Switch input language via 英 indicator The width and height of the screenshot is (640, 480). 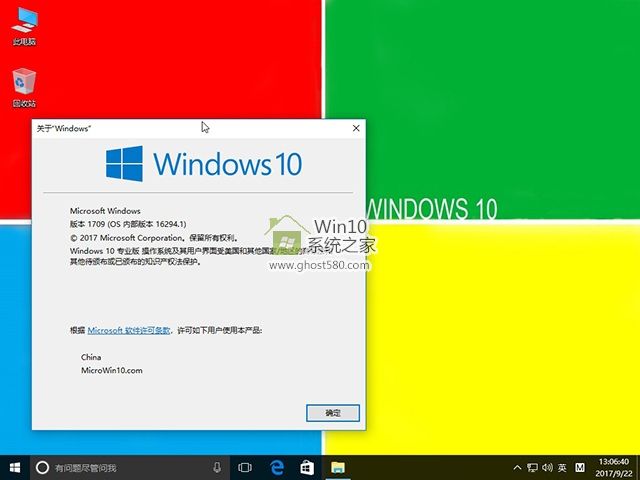[x=562, y=467]
